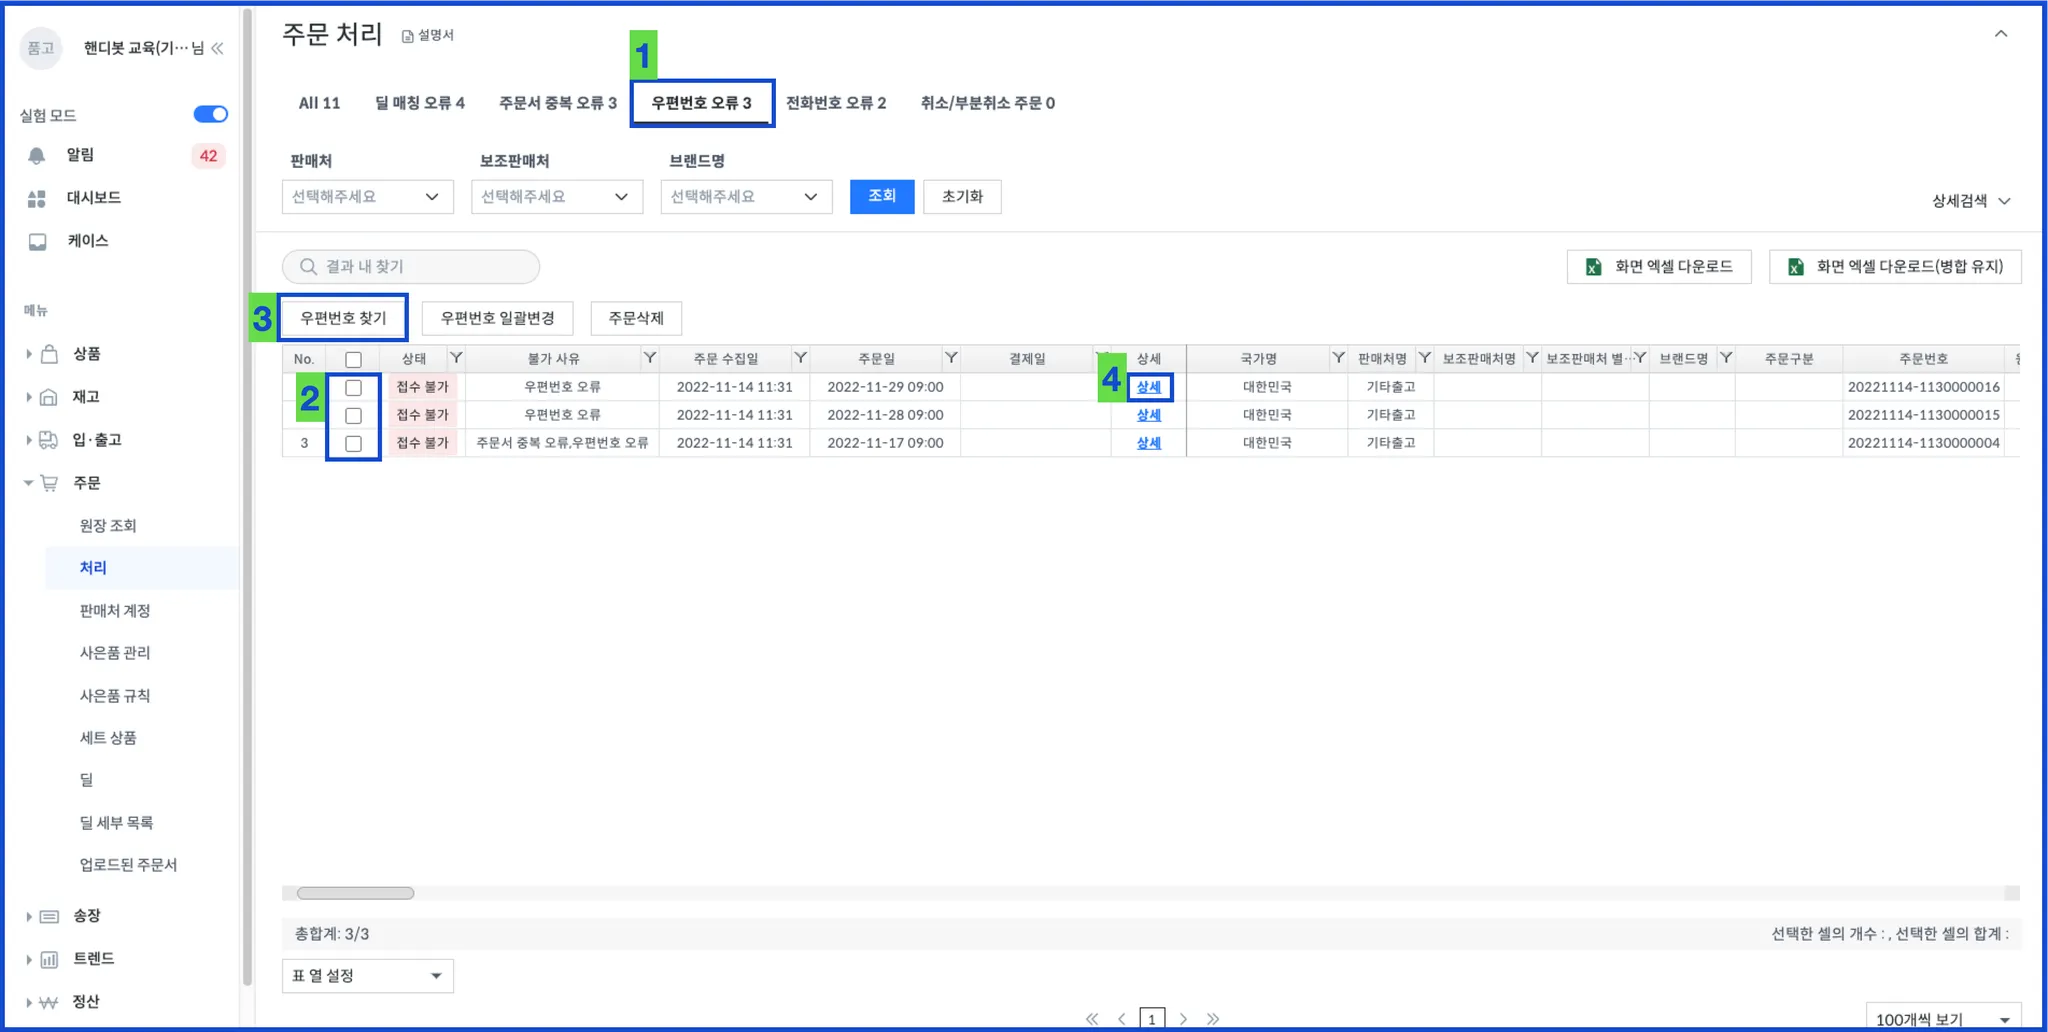The image size is (2048, 1032).
Task: Click the cart icon next to 주문
Action: (49, 483)
